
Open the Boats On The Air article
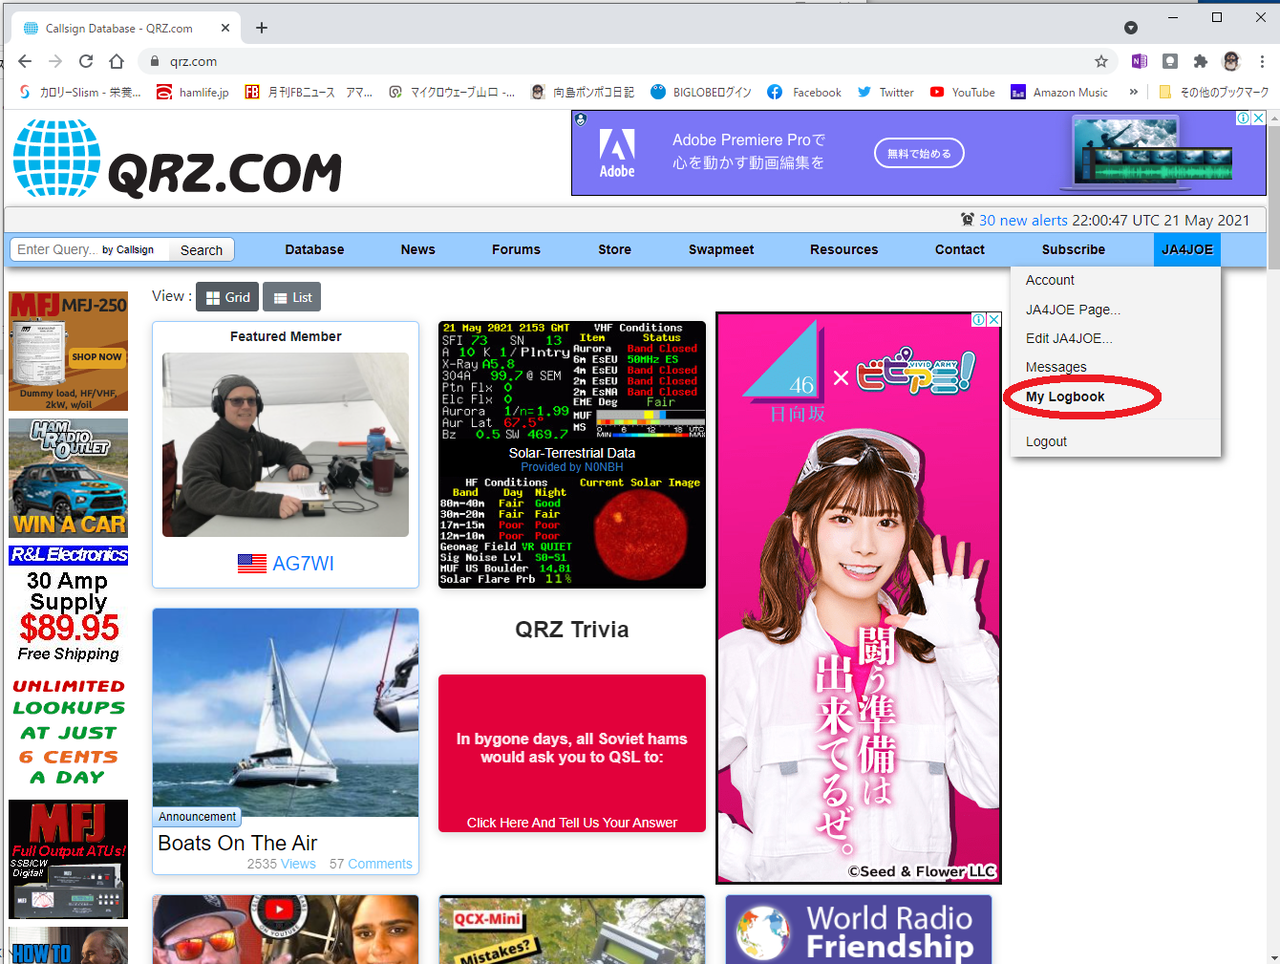point(238,843)
